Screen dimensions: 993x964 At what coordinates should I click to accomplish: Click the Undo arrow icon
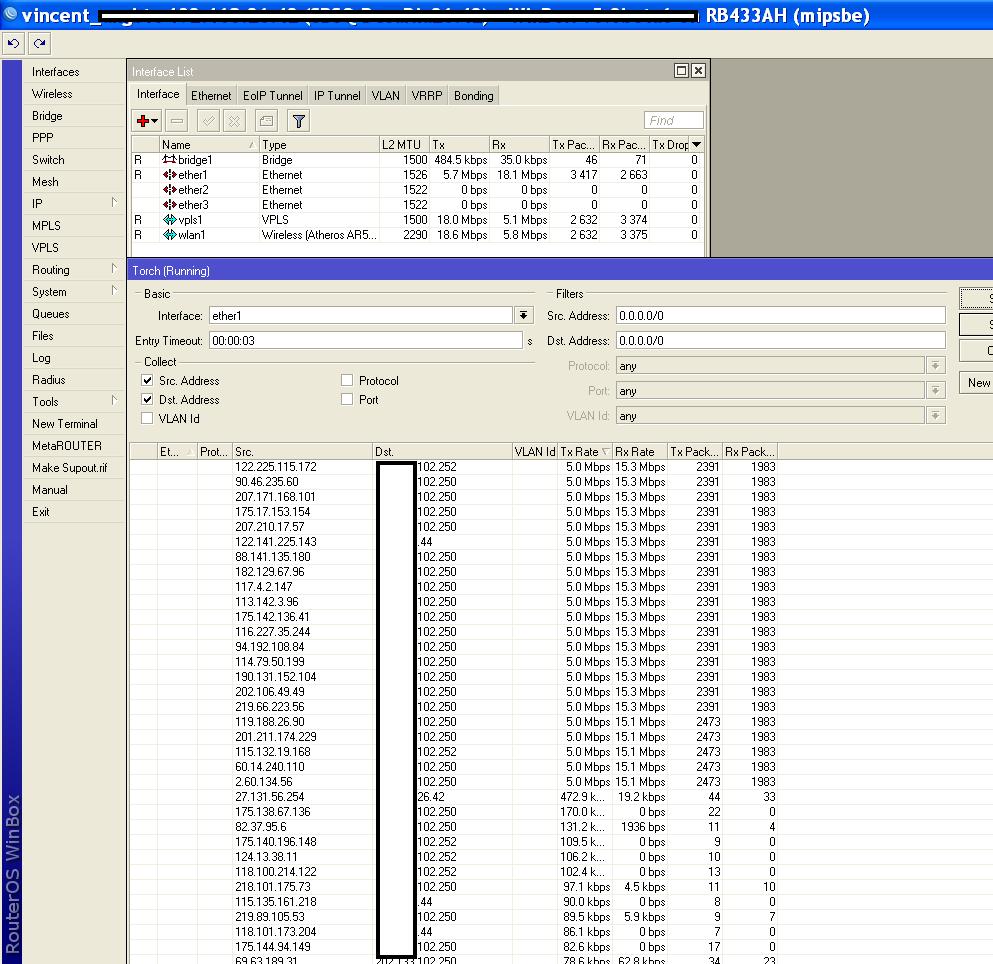(14, 44)
